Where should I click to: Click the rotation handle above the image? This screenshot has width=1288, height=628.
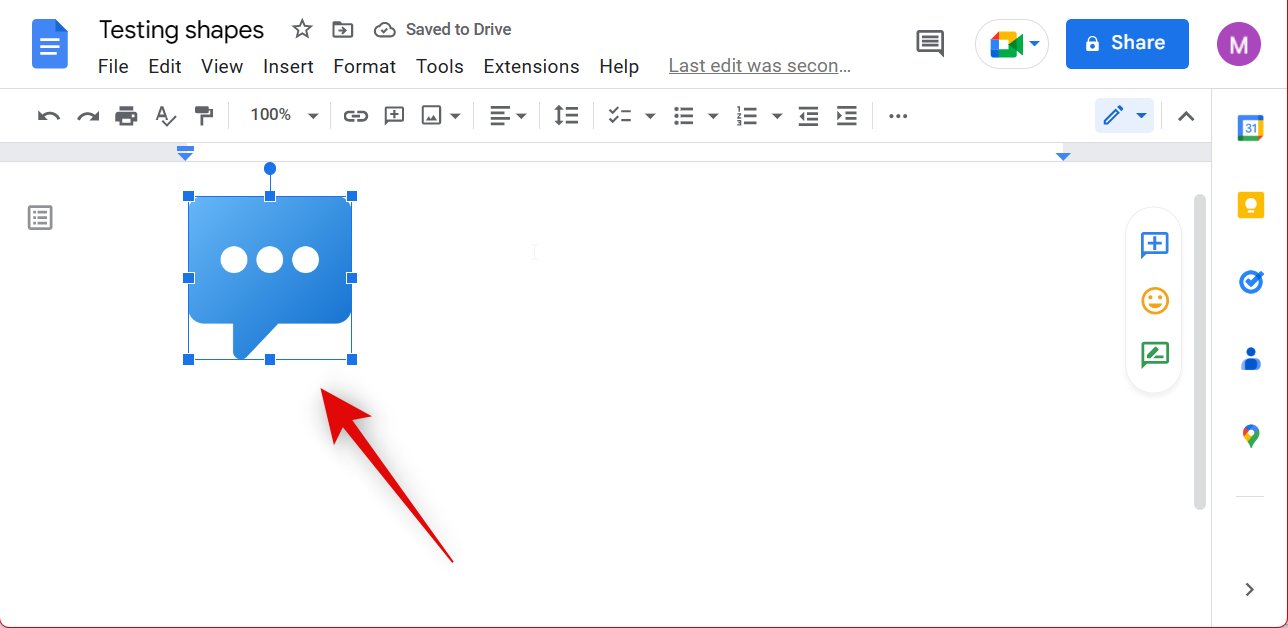pyautogui.click(x=270, y=169)
